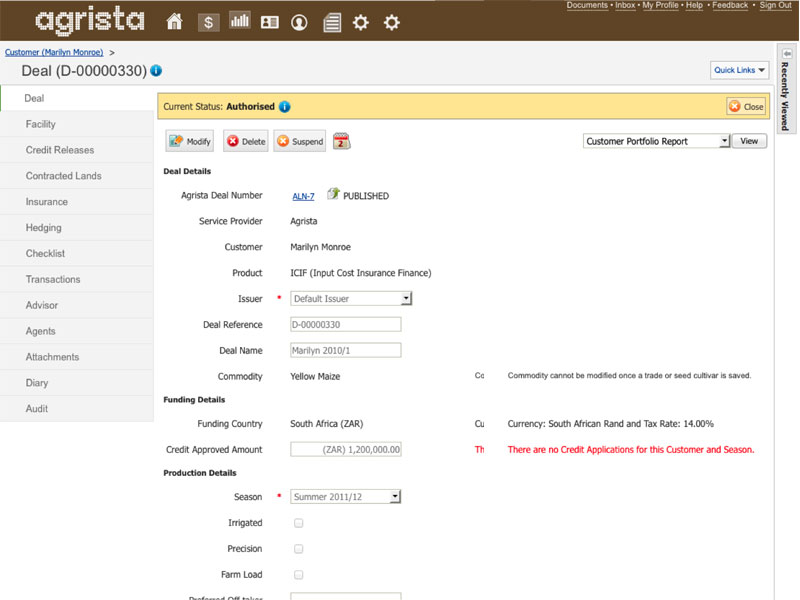800x600 pixels.
Task: Open the Contracted Lands tab
Action: [77, 176]
